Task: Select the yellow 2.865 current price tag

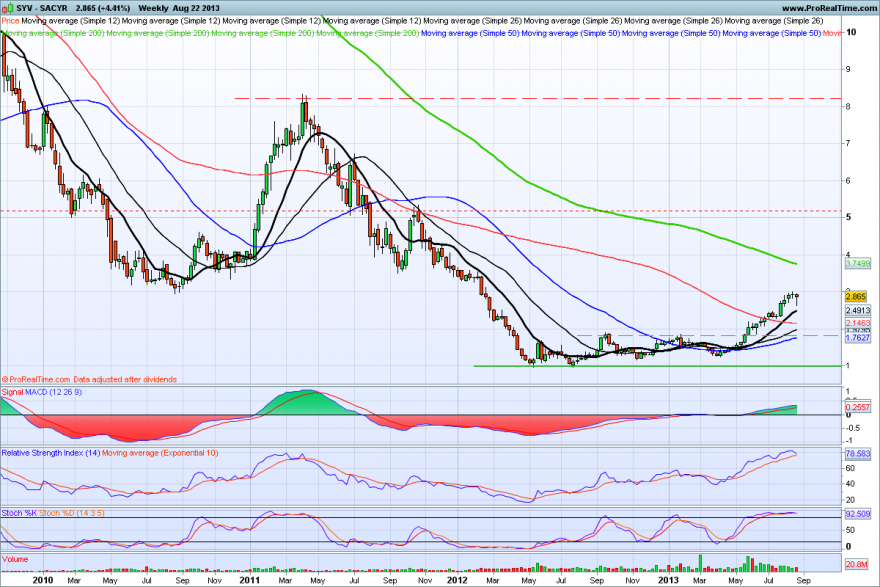Action: click(856, 296)
